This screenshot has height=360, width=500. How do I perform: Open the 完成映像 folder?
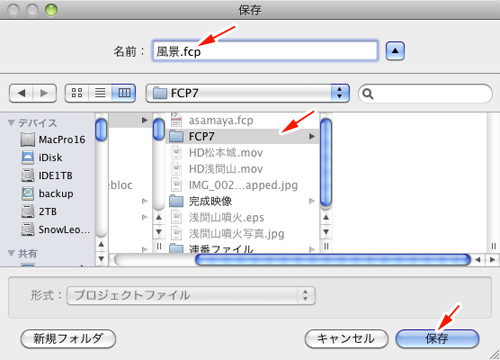[242, 201]
